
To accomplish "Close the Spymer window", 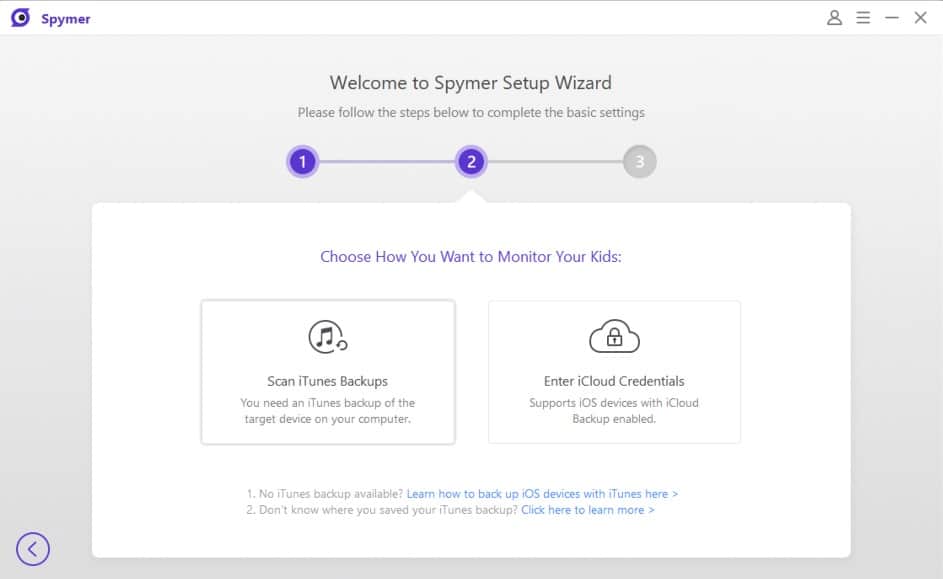I will [x=920, y=17].
